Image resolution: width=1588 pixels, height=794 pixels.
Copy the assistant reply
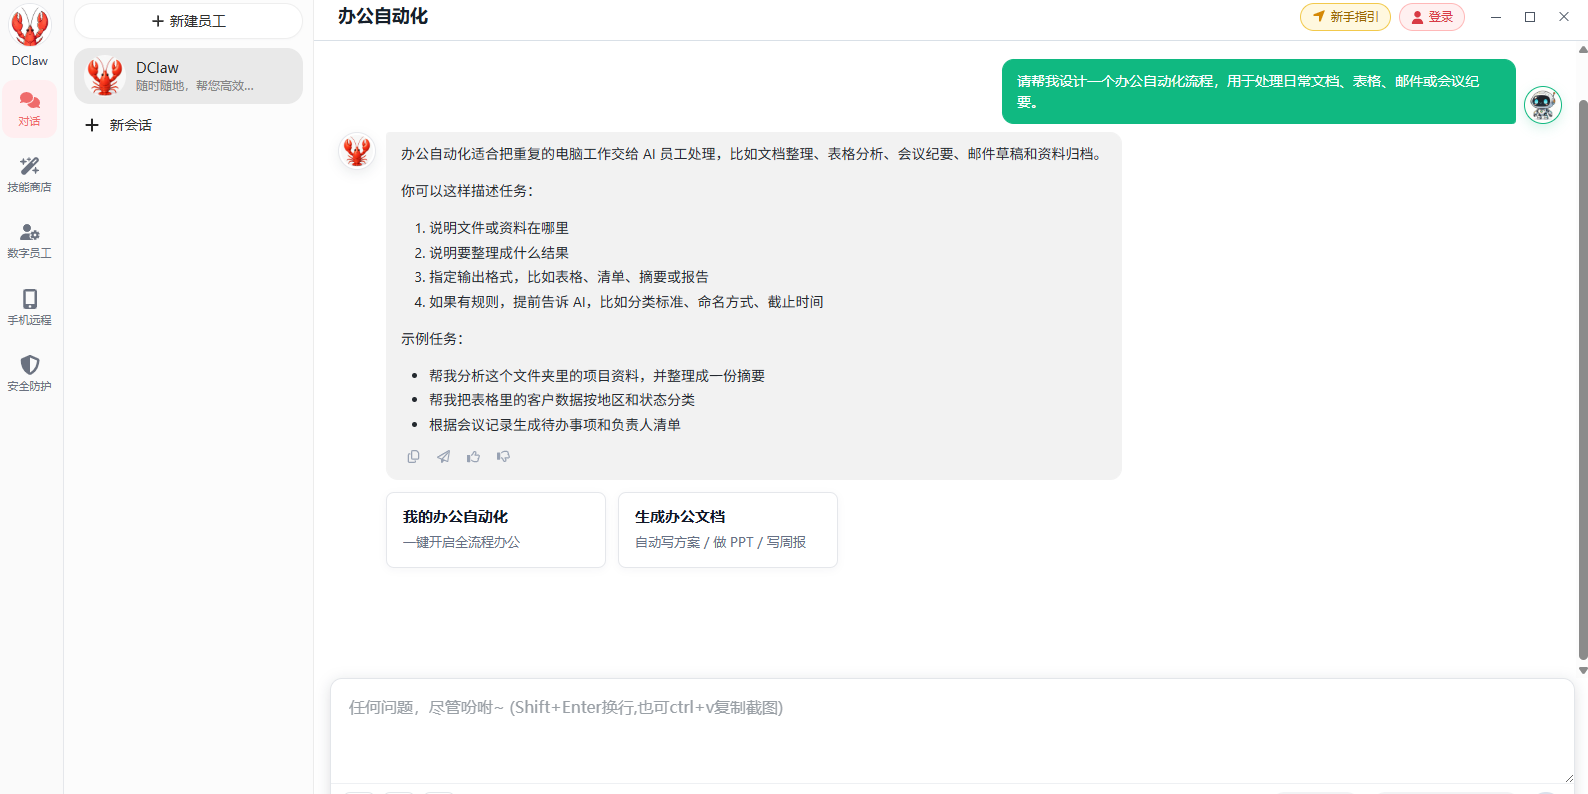413,457
